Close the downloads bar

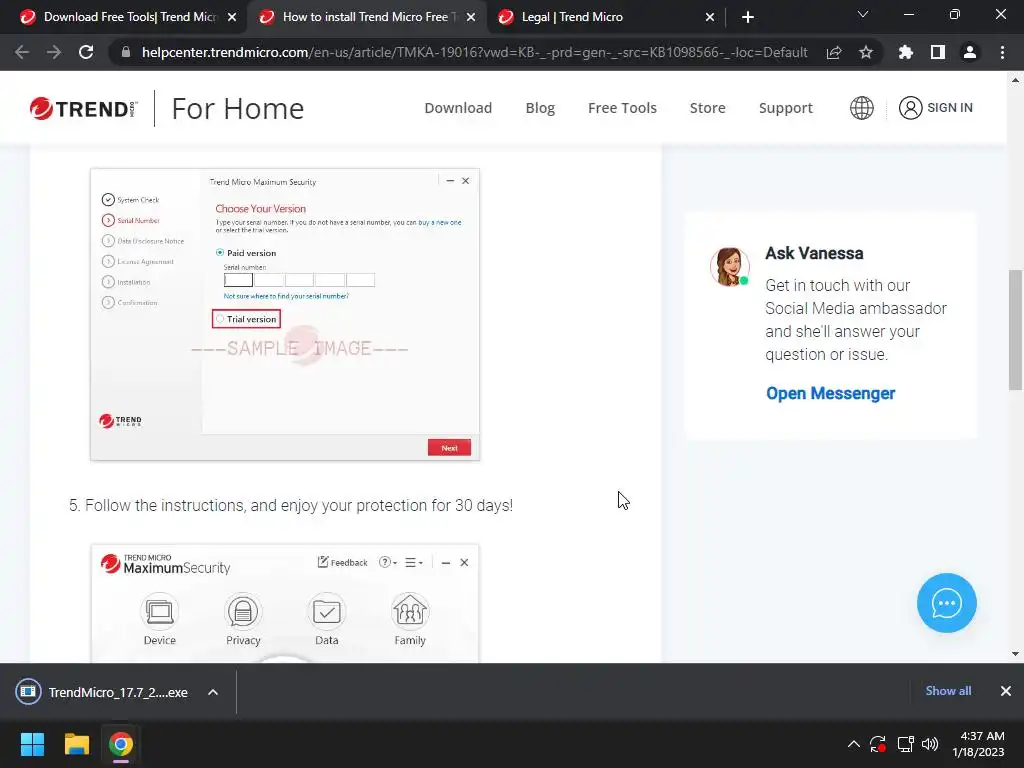pos(1006,691)
